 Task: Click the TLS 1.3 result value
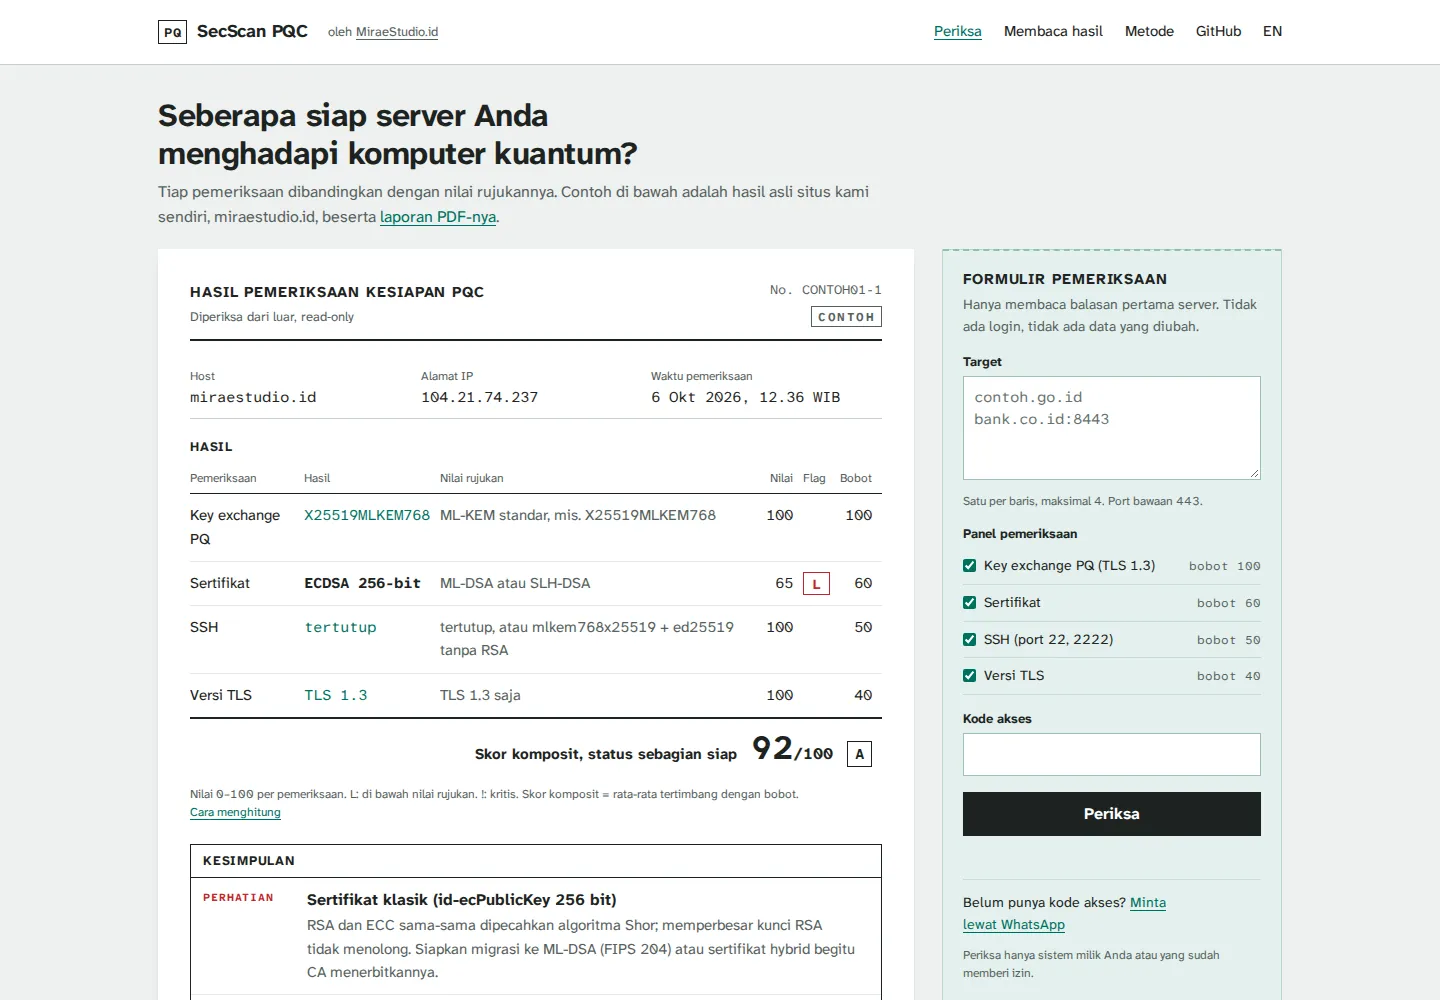coord(336,695)
